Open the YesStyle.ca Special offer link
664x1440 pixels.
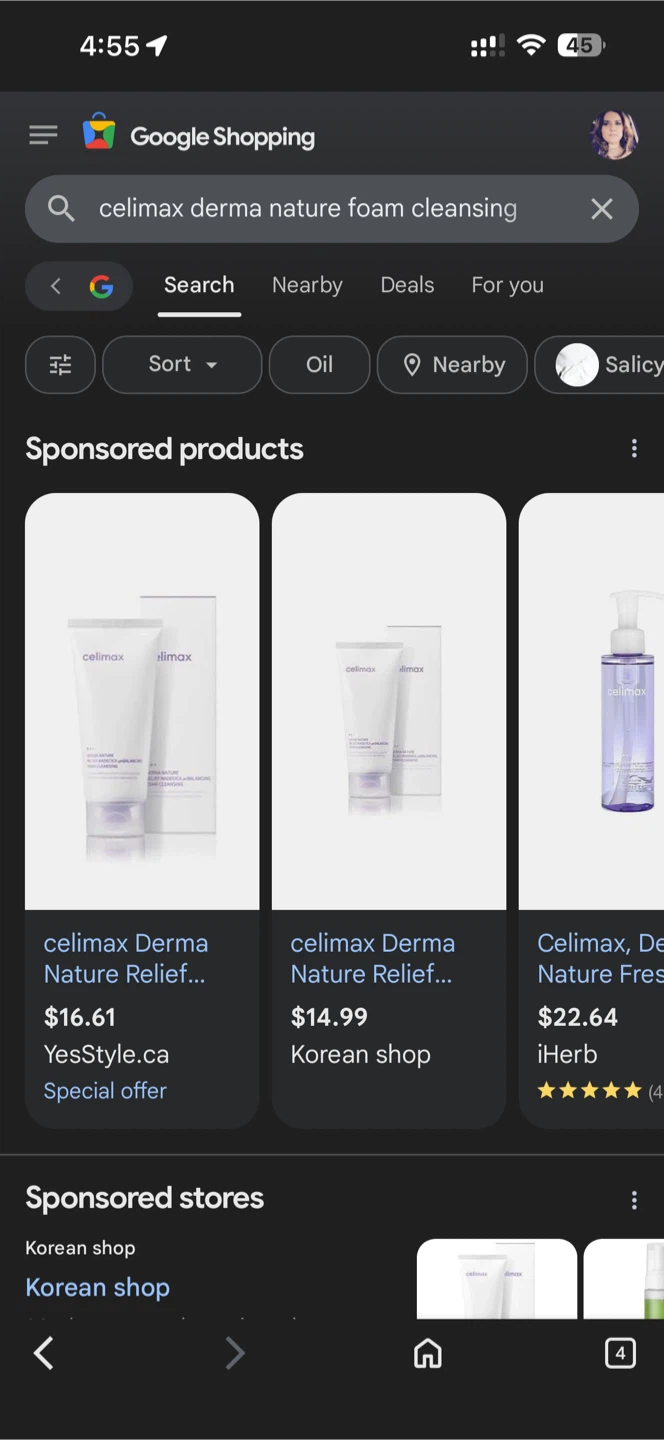tap(105, 1091)
